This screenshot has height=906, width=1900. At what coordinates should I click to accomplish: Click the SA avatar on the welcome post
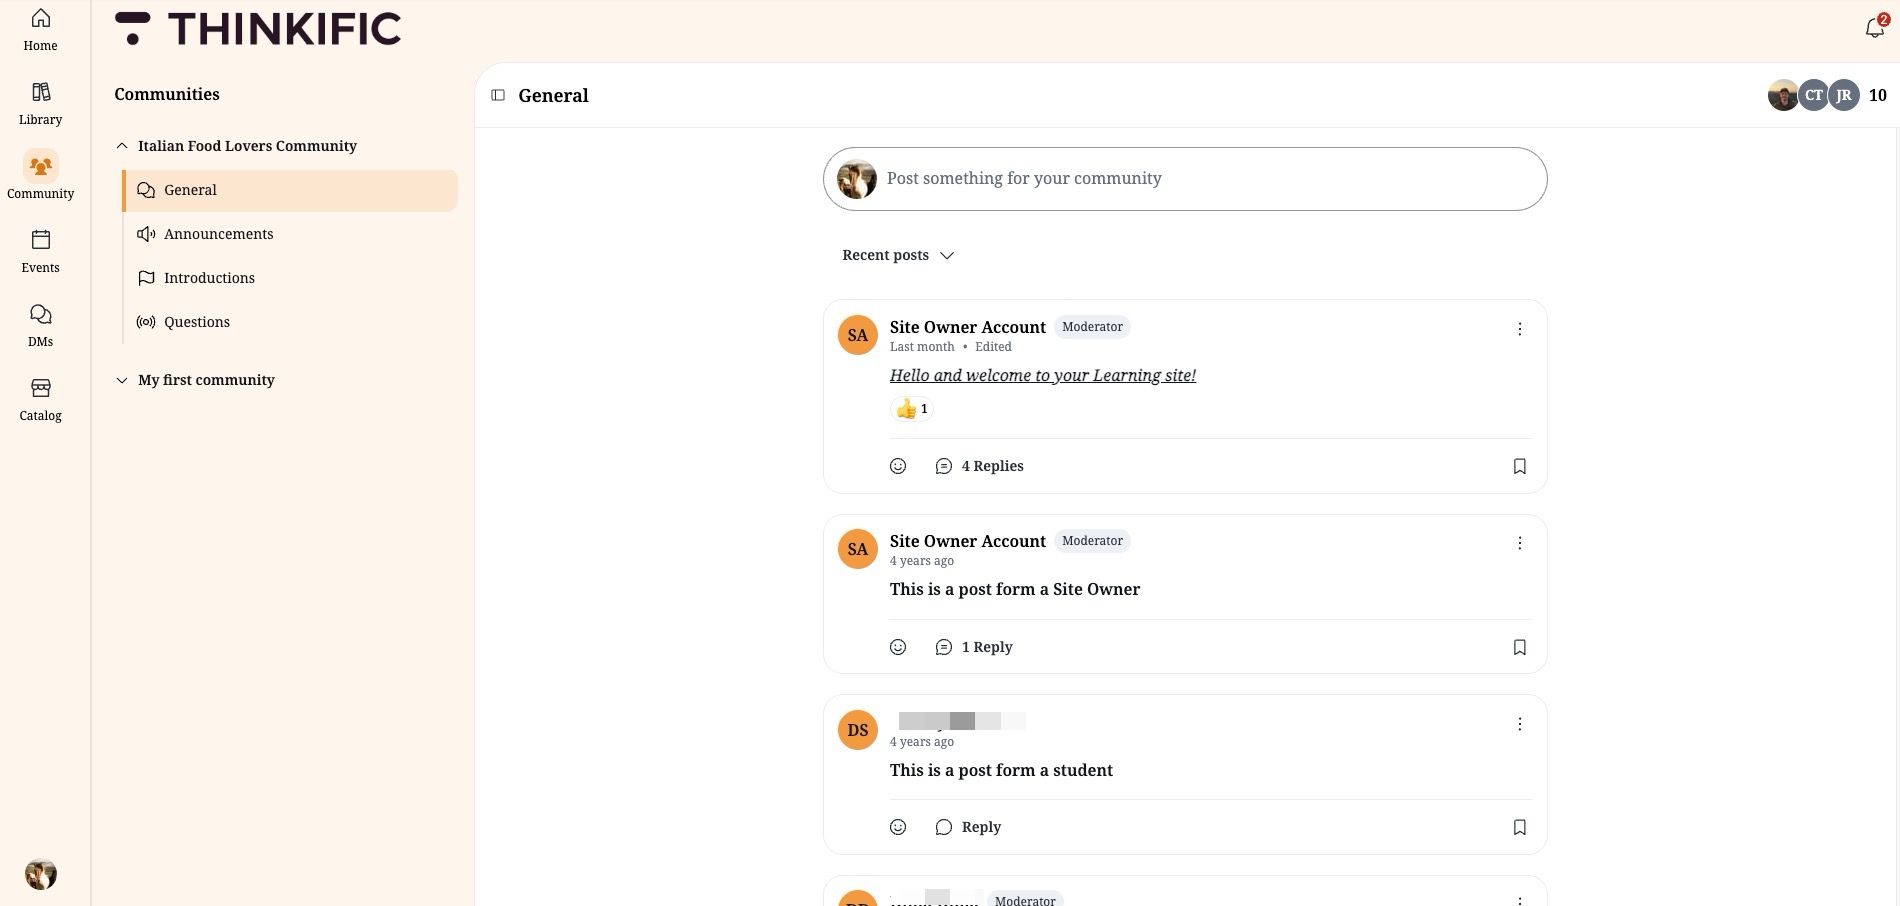[x=858, y=335]
